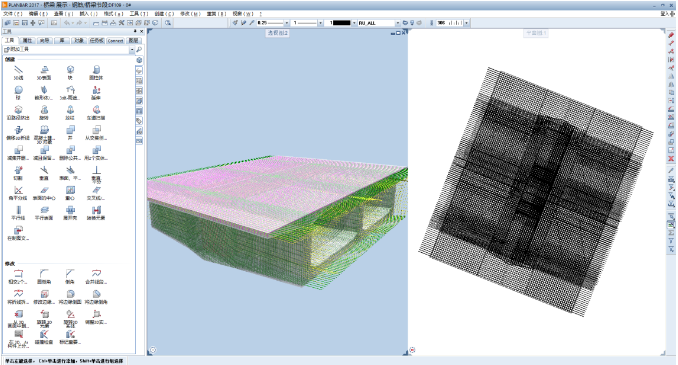Pick the 圆角 fillet tool in the modify section
The height and width of the screenshot is (365, 678).
coord(44,276)
